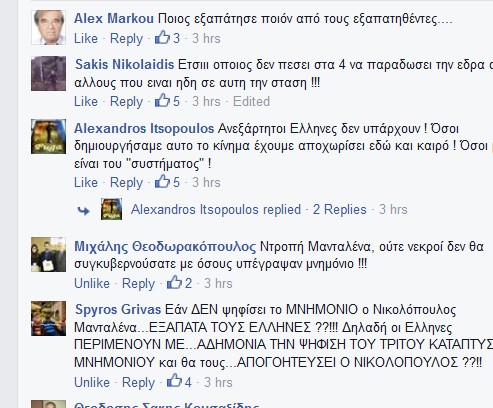Click the thumbs-up icon on Μιχάλης Θεοδωρακόπουλος's comment

point(174,282)
